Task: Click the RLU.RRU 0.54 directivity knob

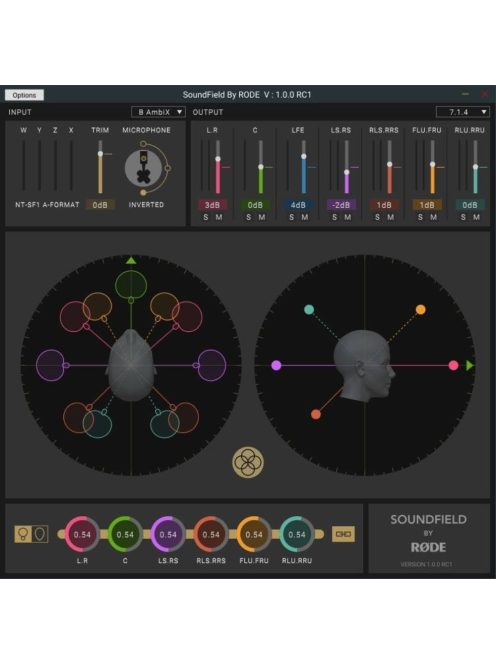Action: (x=297, y=534)
